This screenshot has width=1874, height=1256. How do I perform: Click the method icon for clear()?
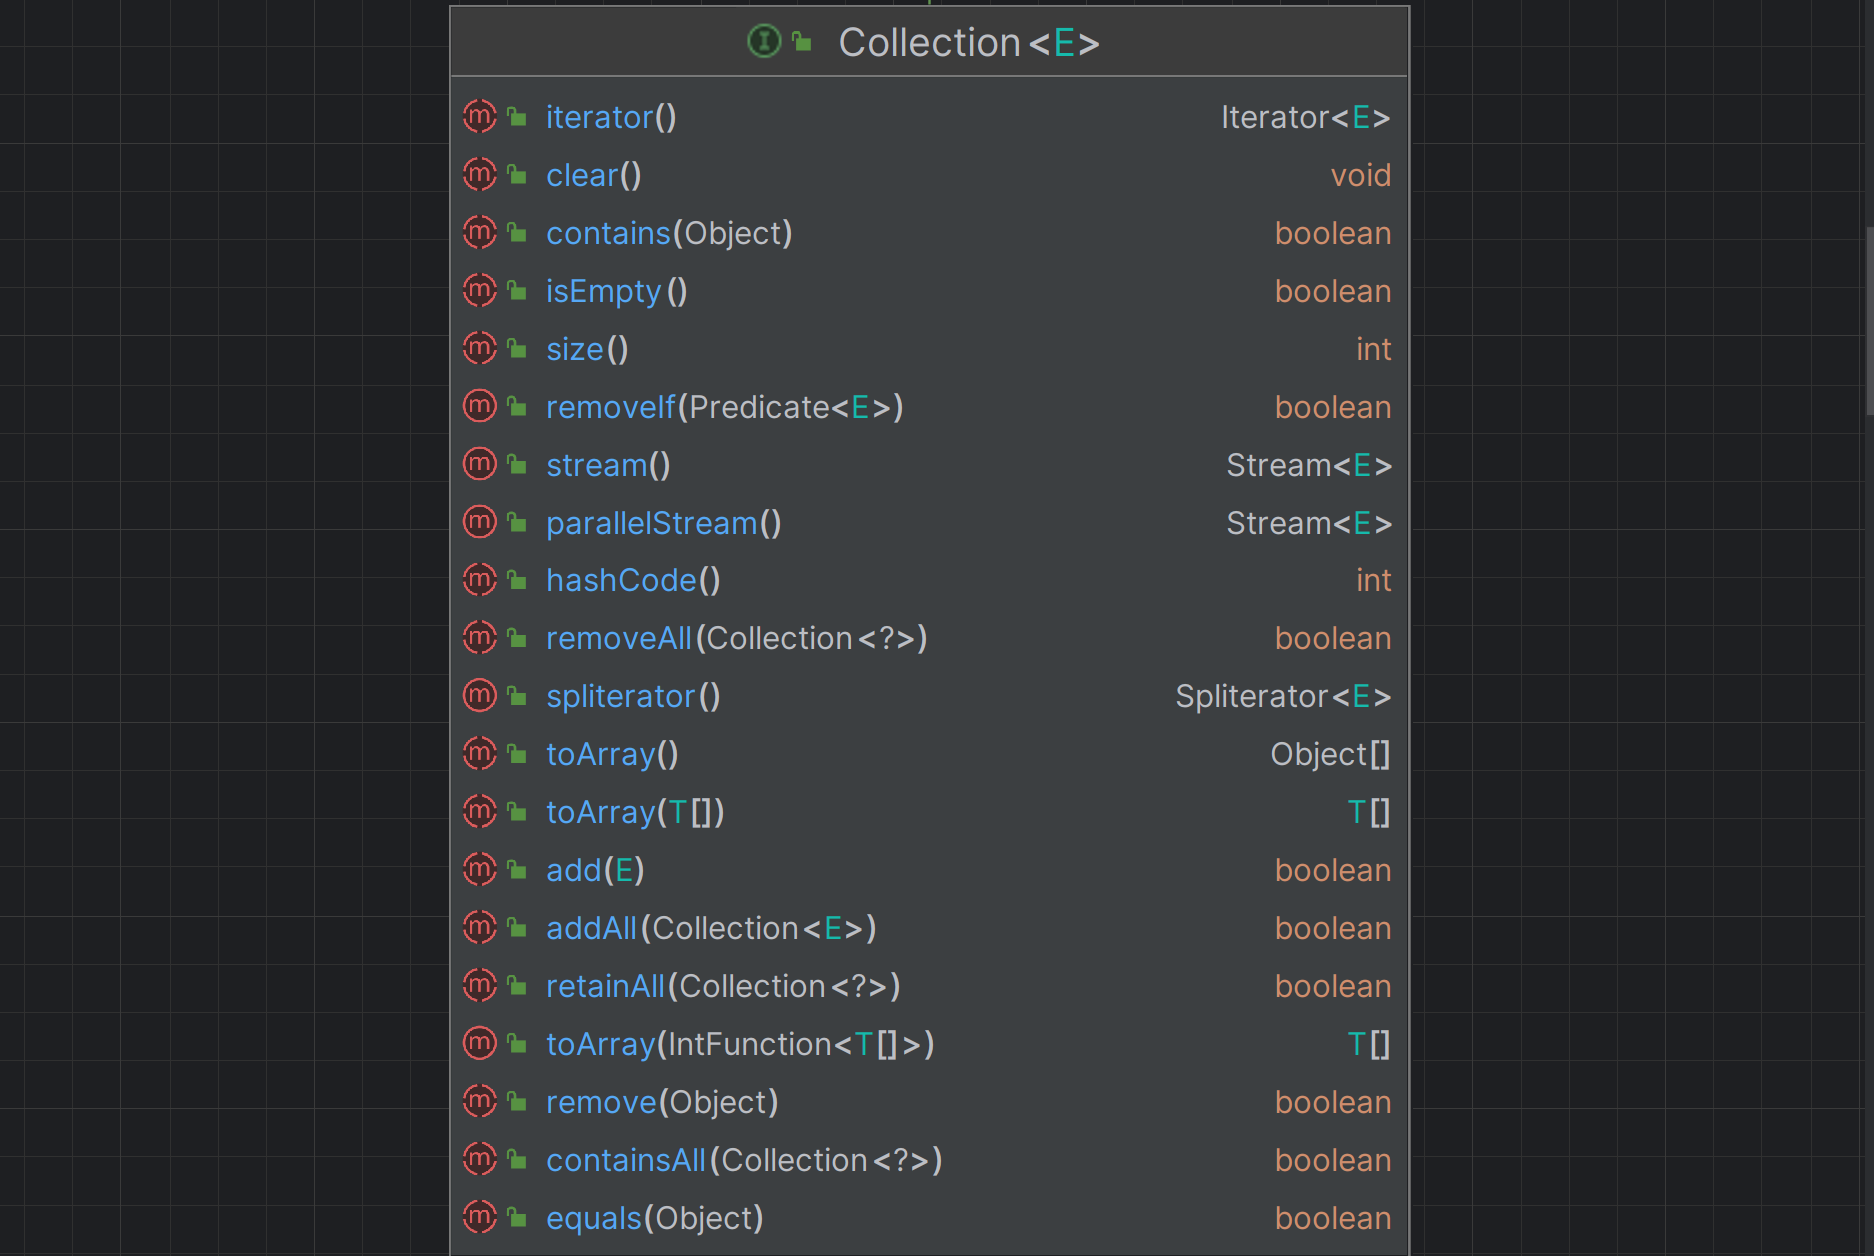480,175
